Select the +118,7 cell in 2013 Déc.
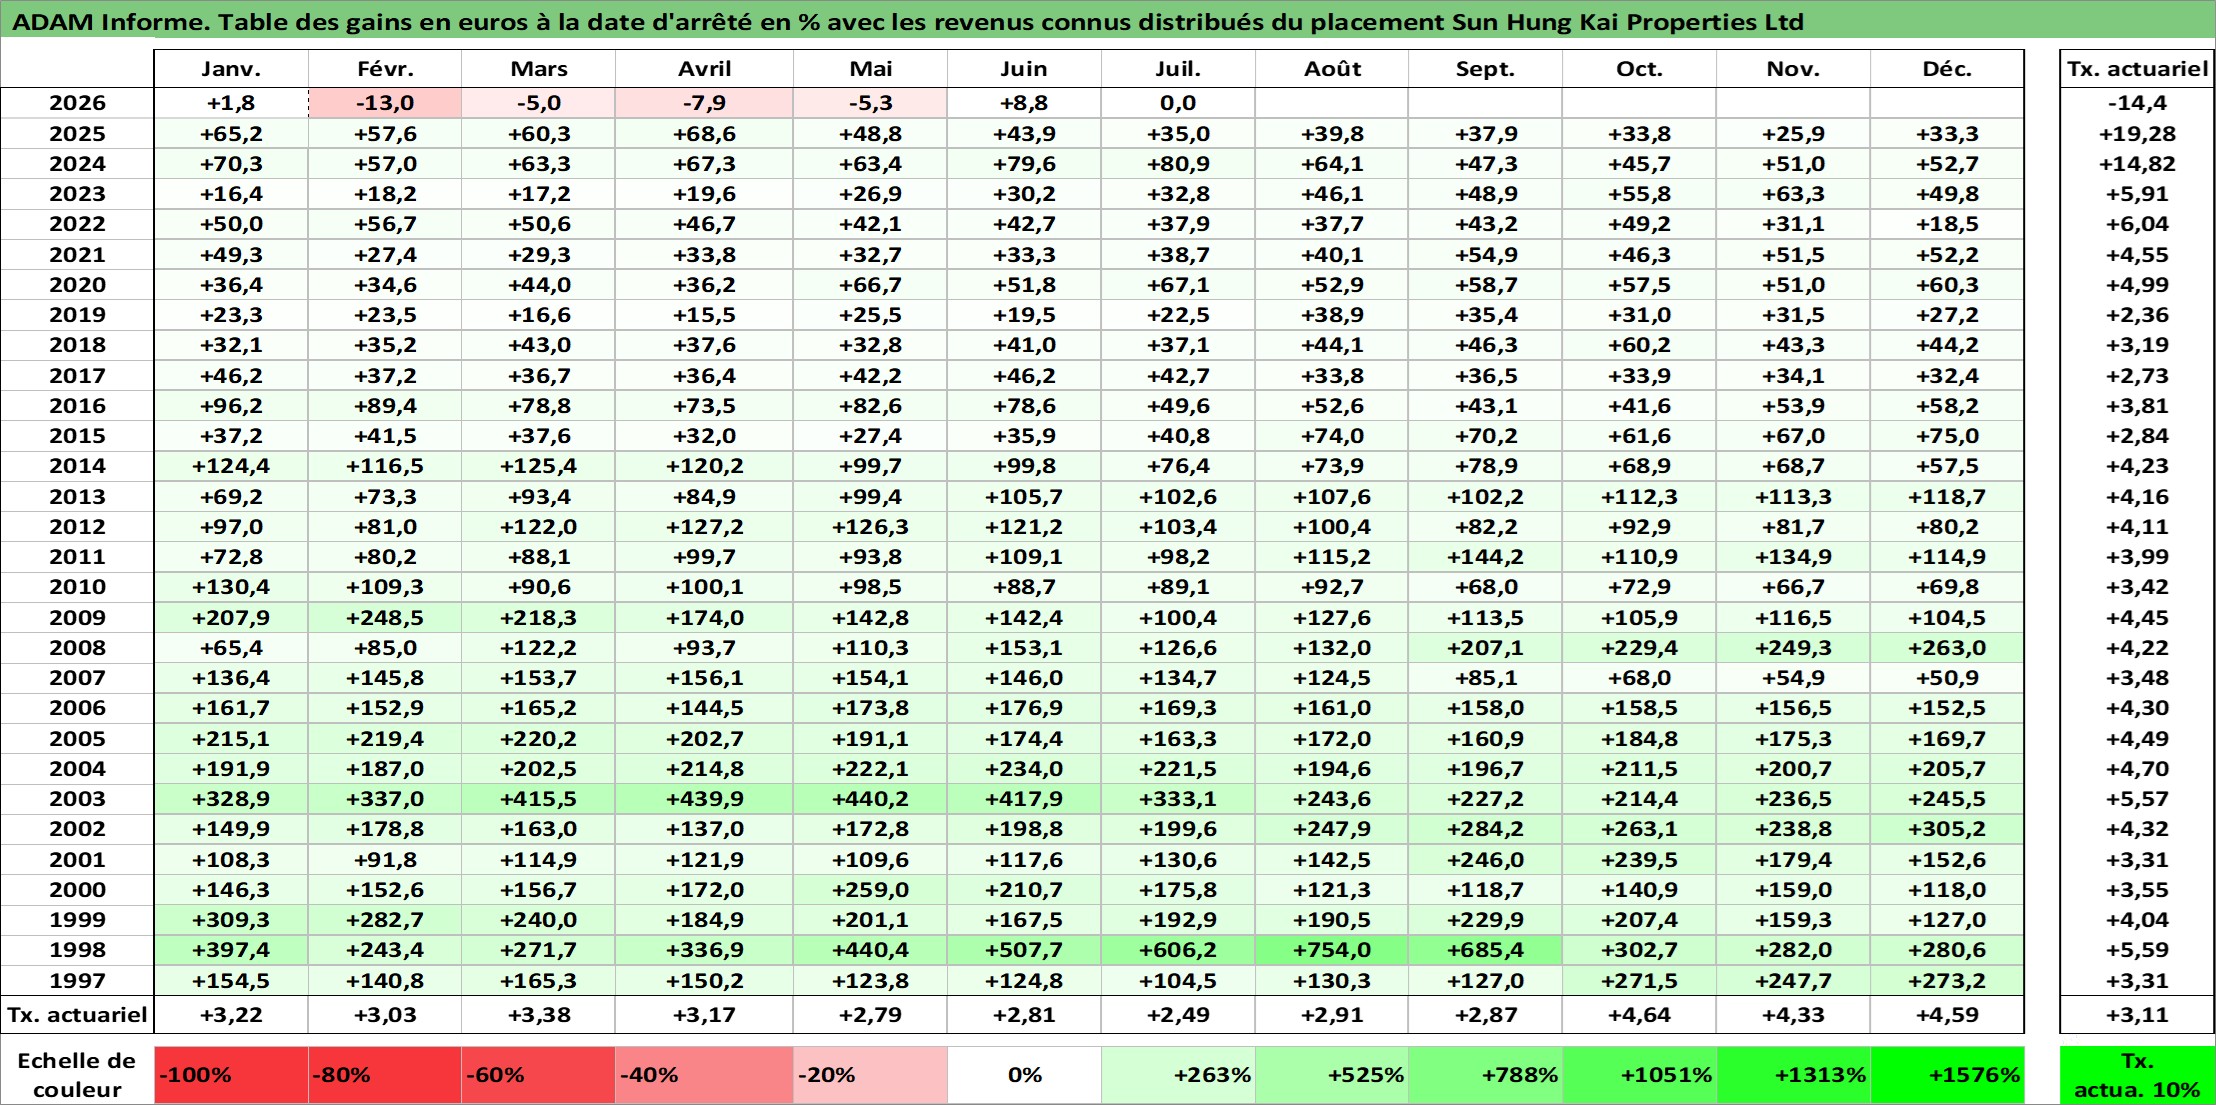This screenshot has width=2216, height=1105. [x=1947, y=497]
